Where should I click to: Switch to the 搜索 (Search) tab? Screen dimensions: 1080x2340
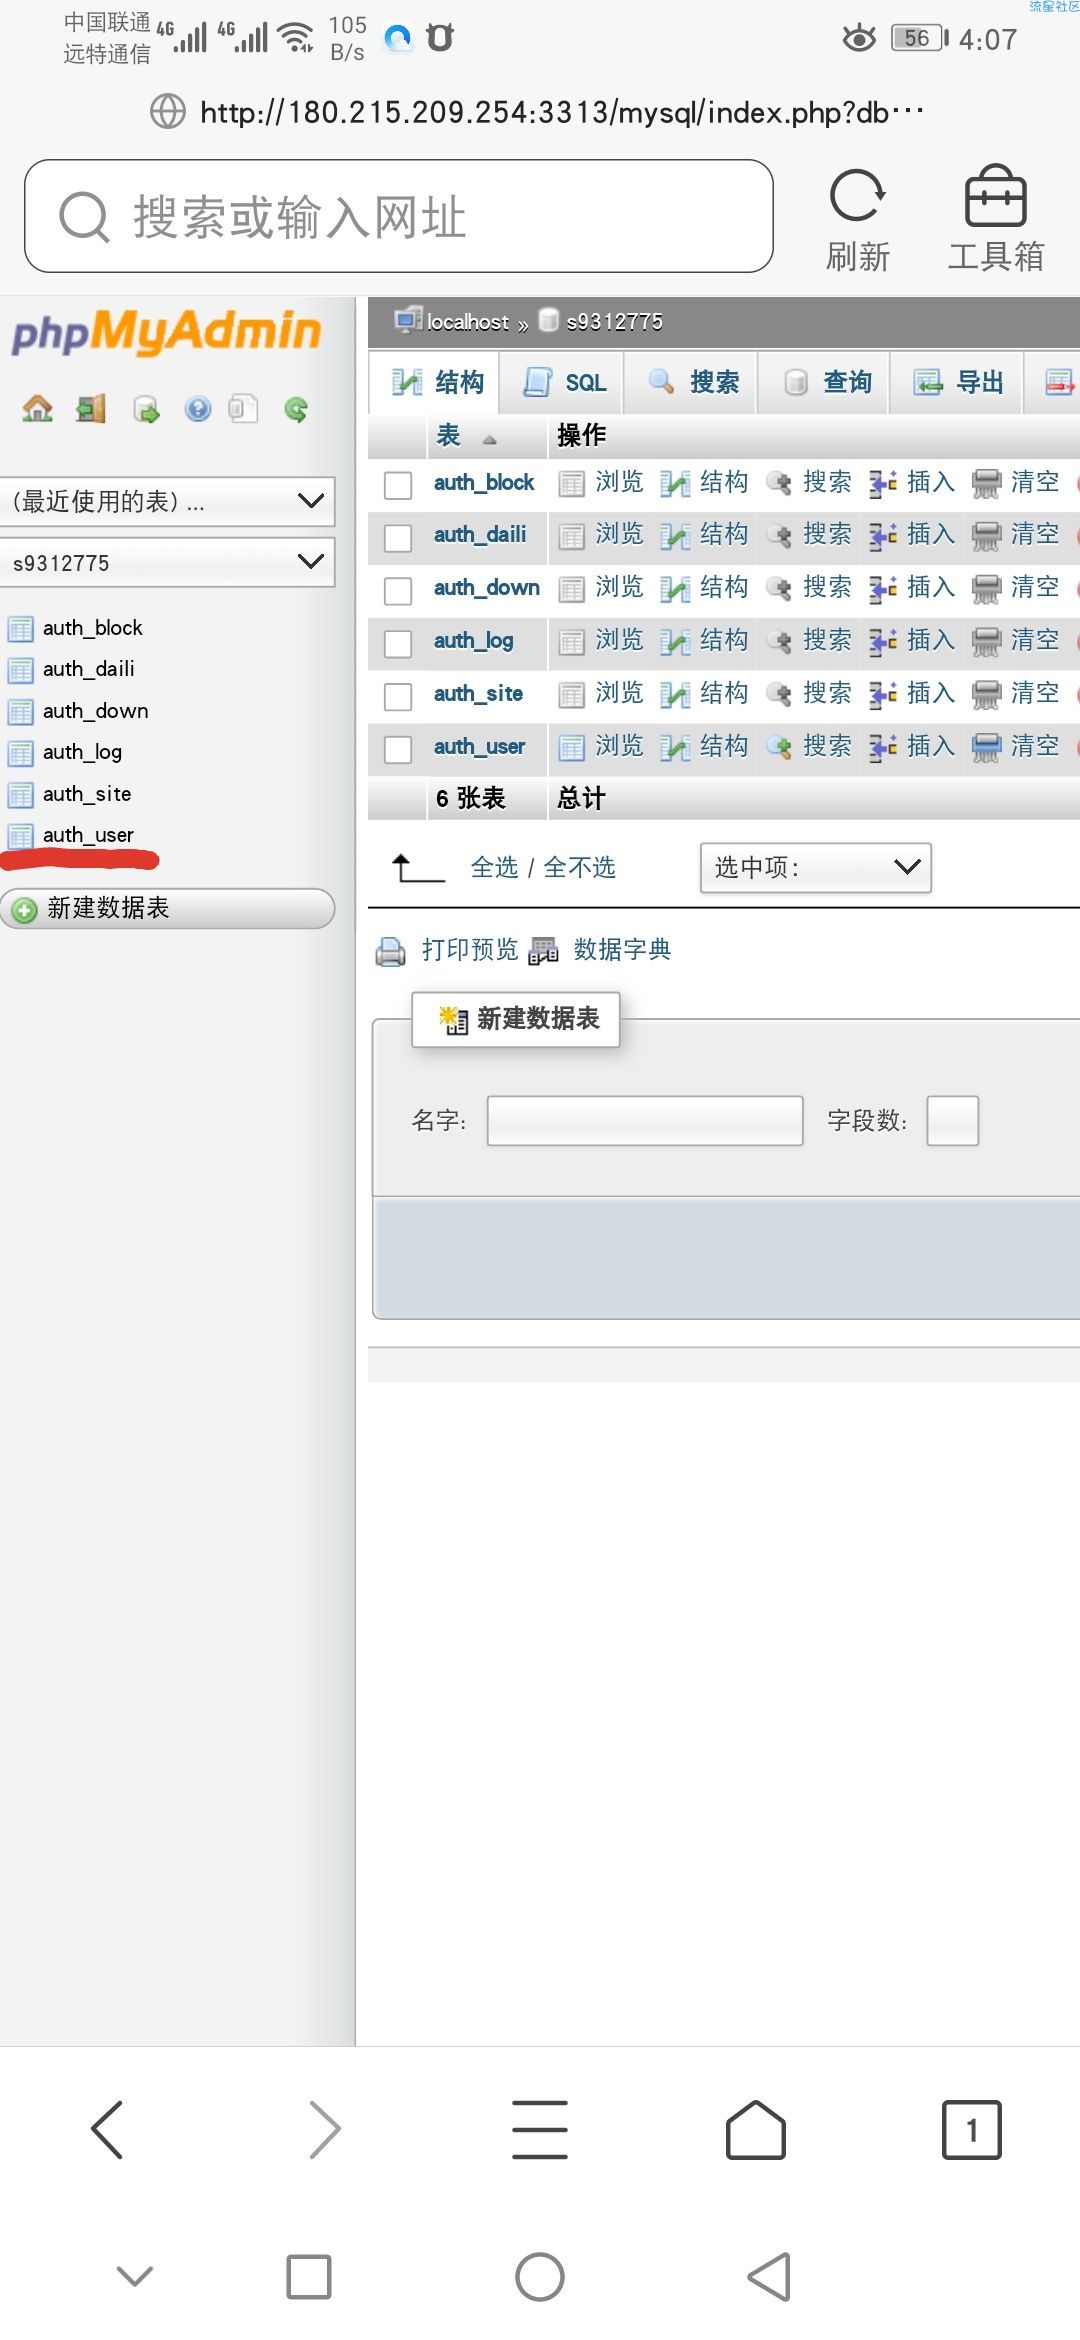point(693,382)
